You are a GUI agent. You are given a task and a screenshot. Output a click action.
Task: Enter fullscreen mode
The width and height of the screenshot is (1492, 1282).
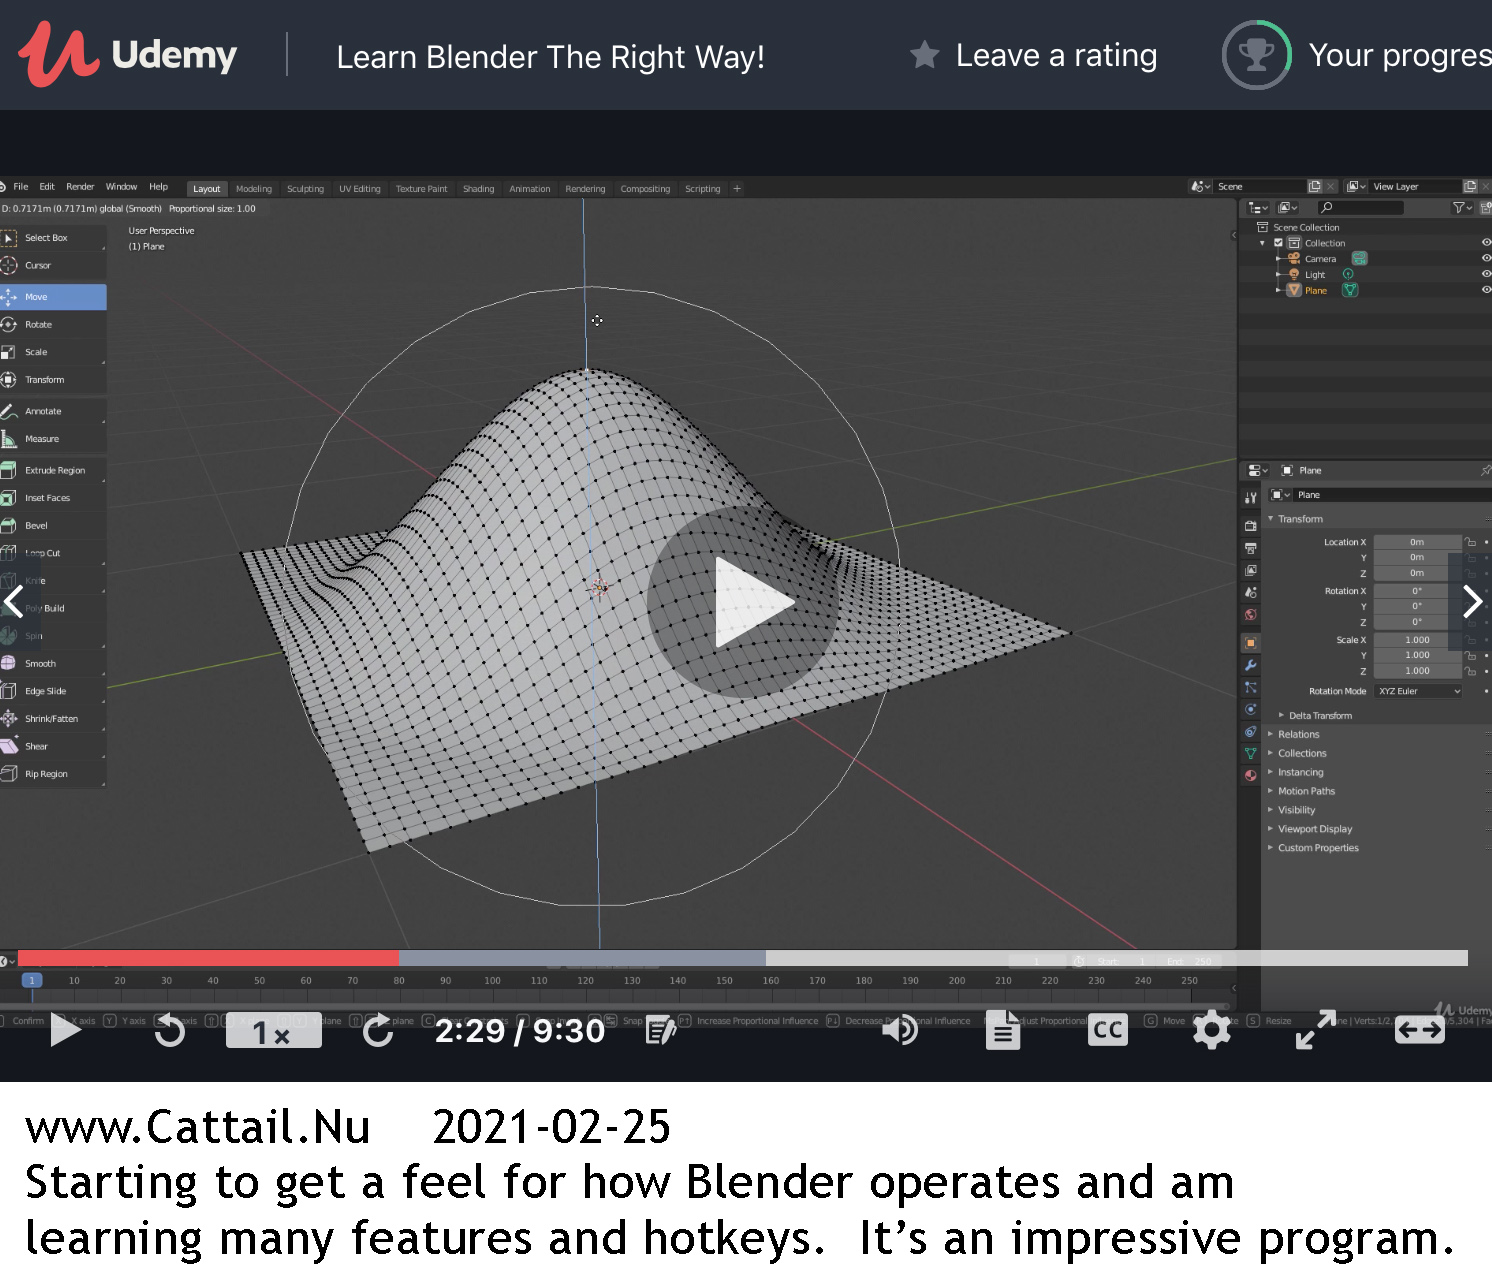(1316, 1030)
